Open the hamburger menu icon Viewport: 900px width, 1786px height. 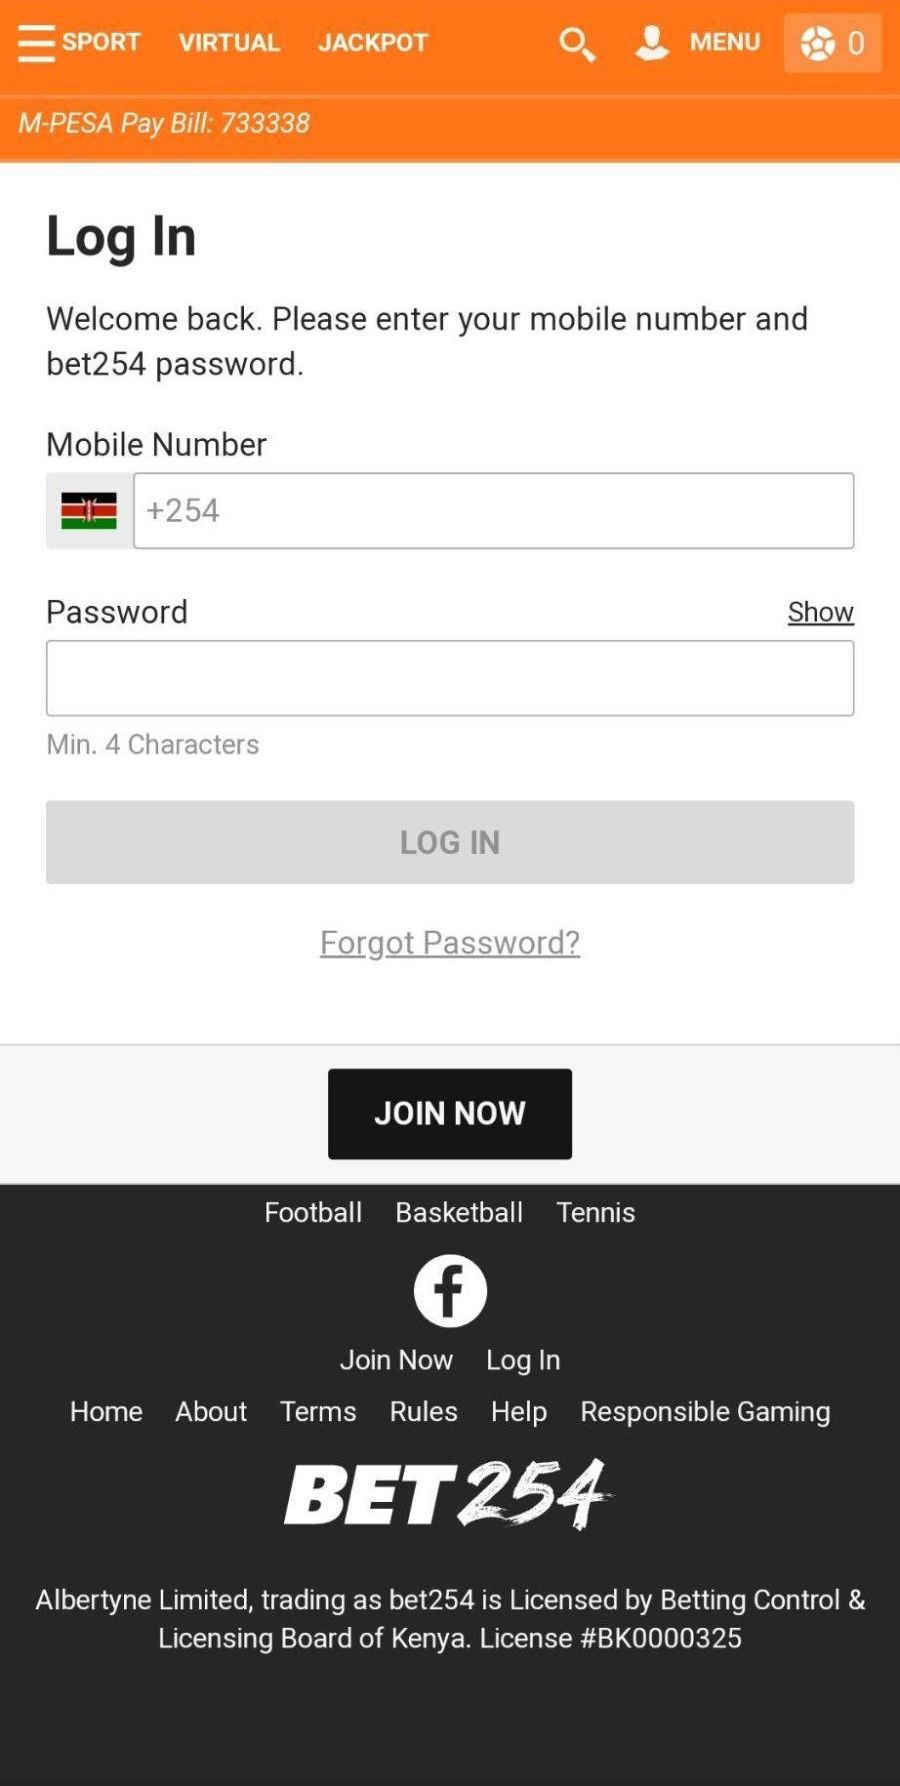(36, 43)
